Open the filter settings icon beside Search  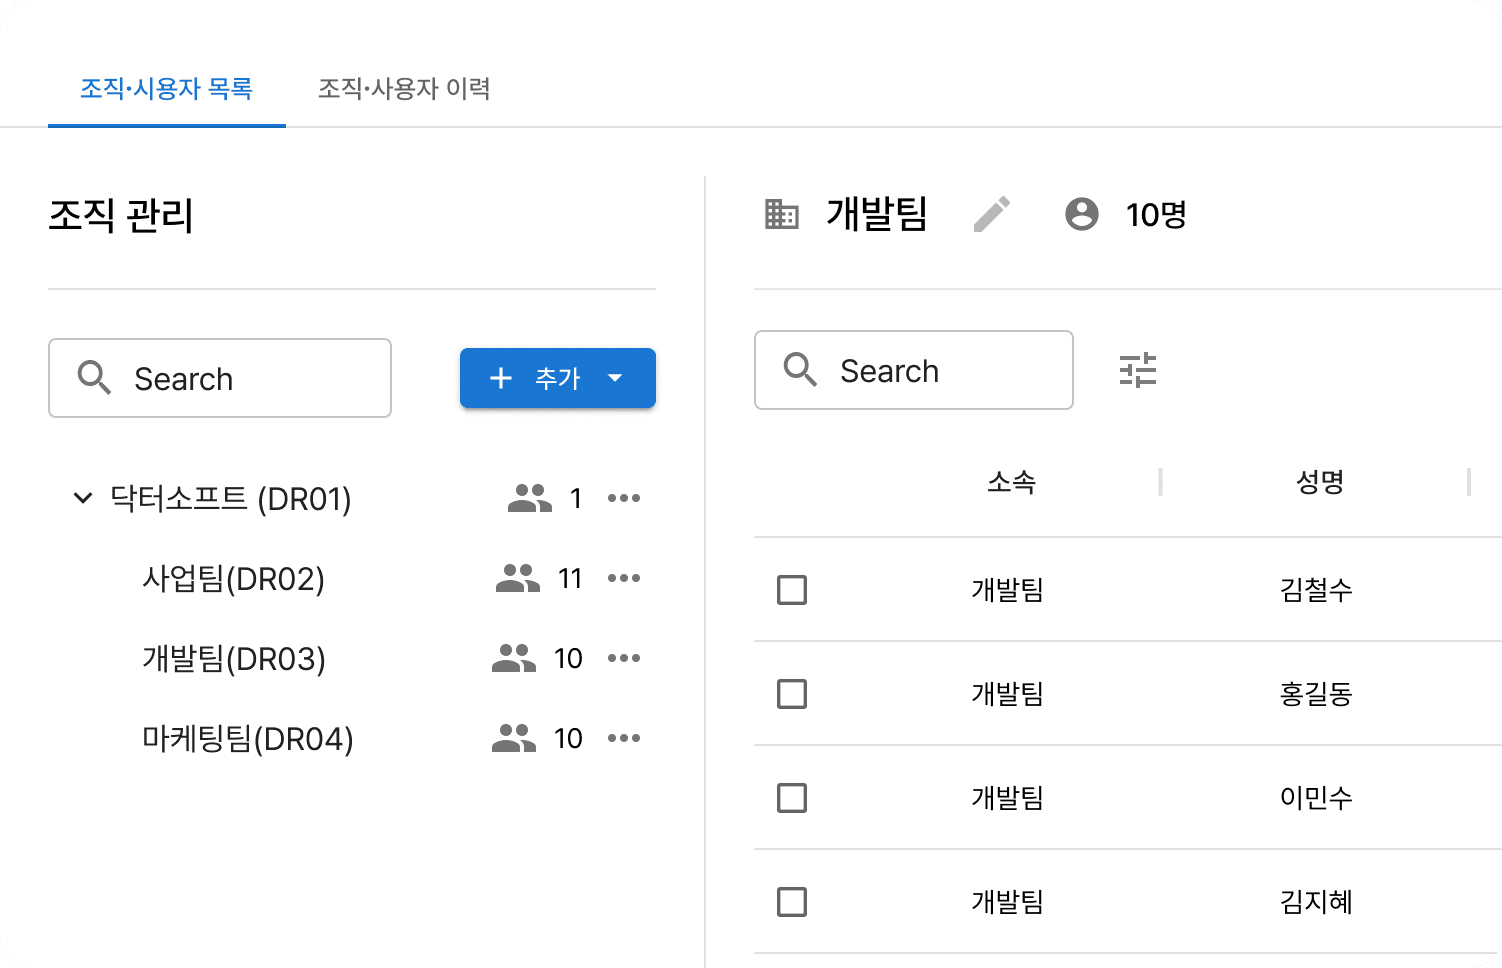pyautogui.click(x=1137, y=370)
